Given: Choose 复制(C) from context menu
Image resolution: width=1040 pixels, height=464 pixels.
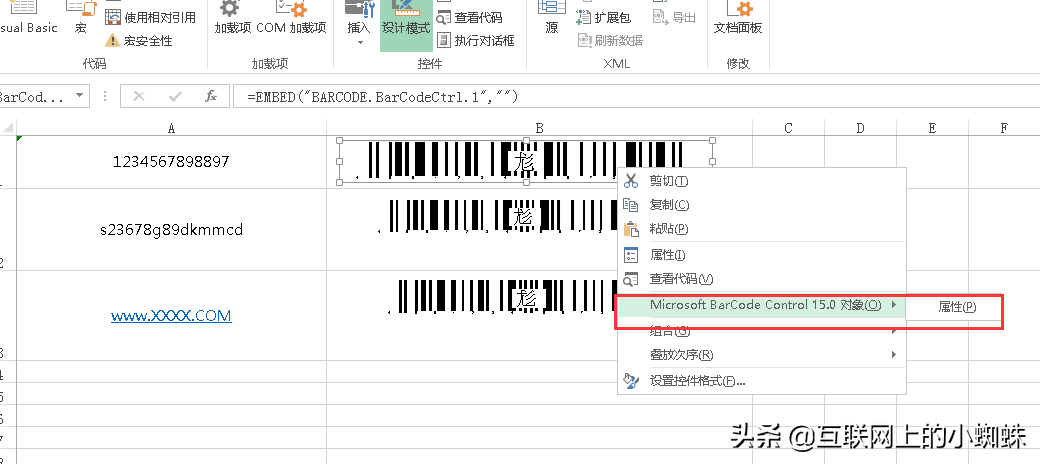Looking at the screenshot, I should (761, 205).
